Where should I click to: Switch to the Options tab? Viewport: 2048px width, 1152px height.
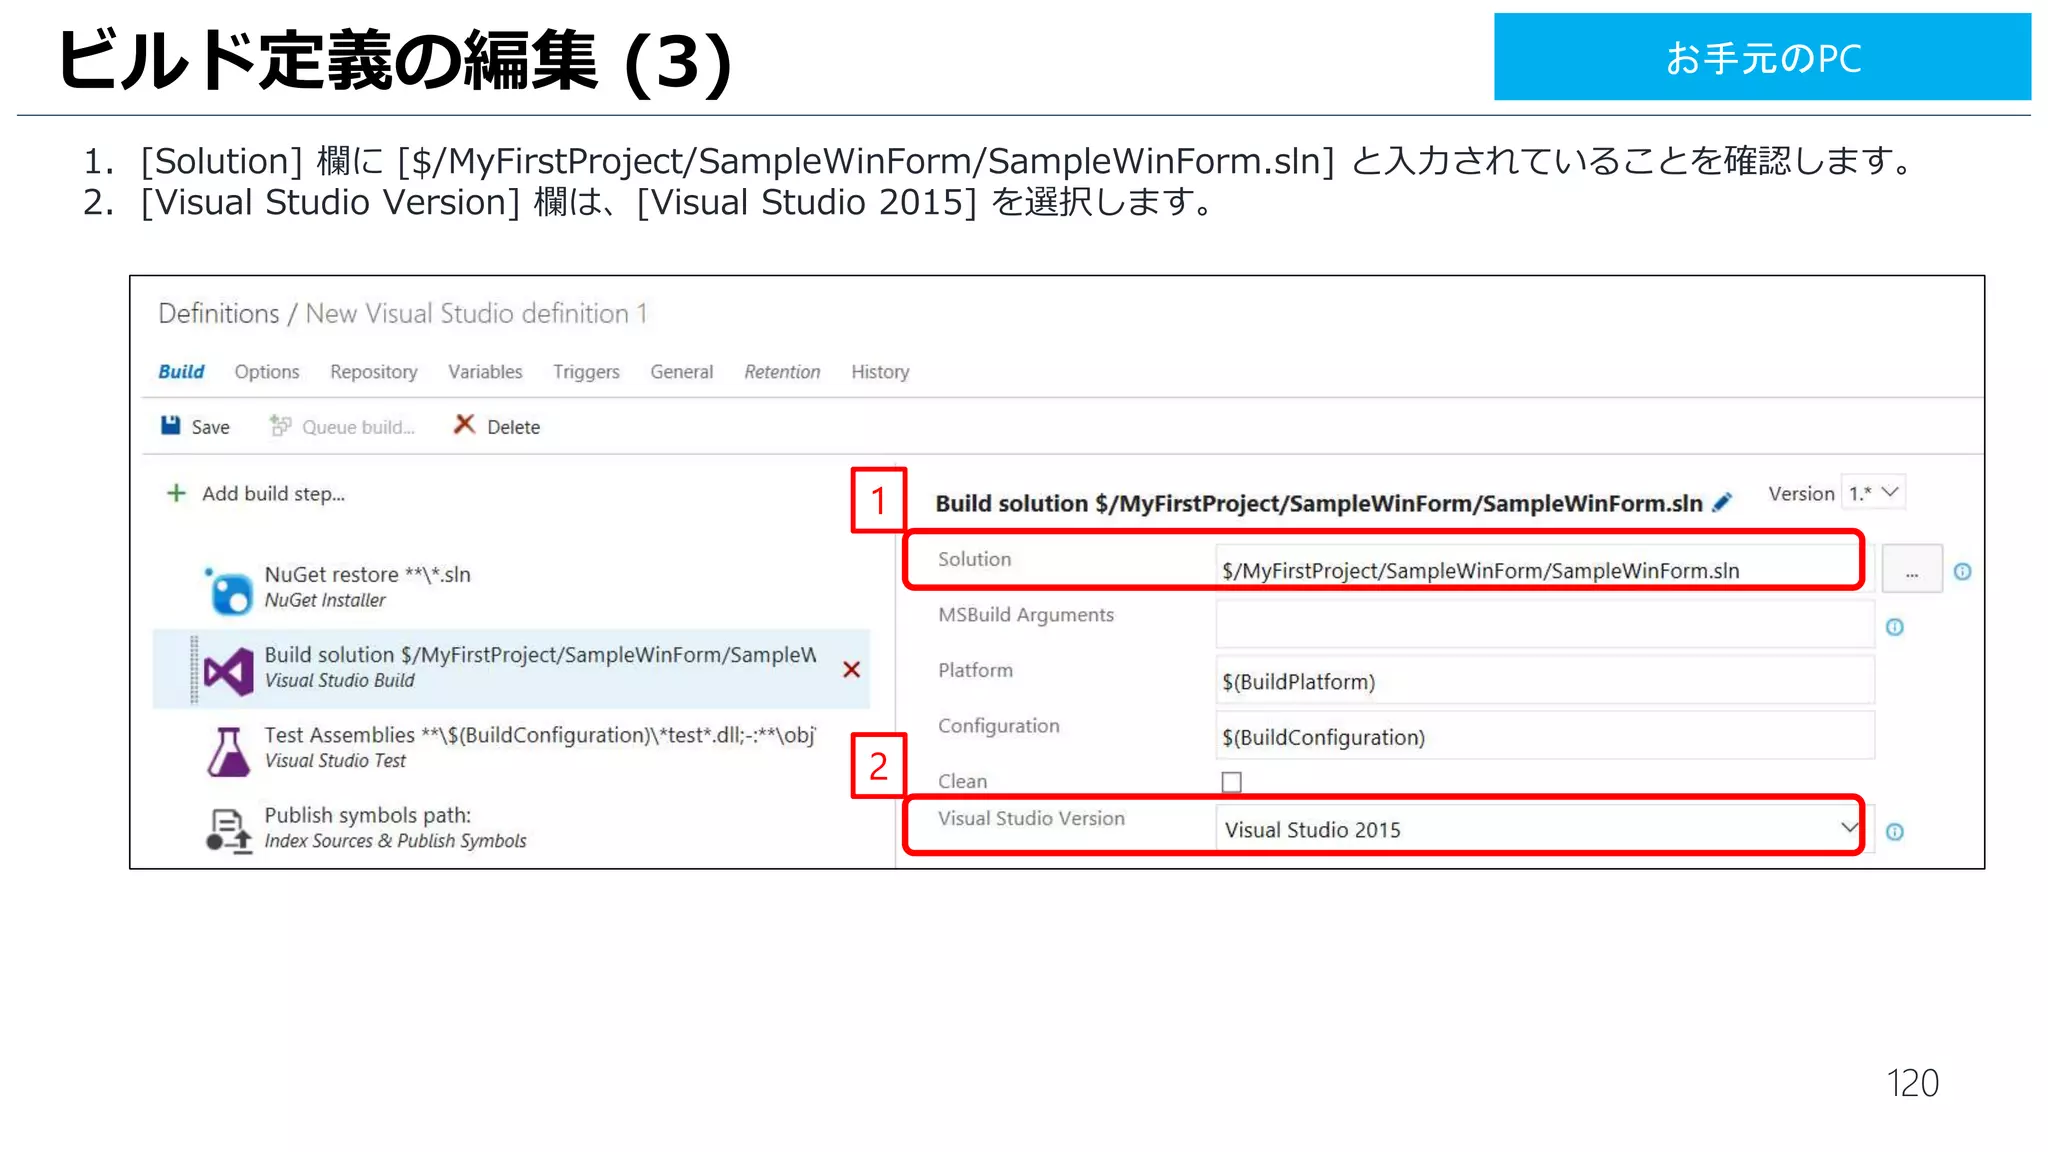point(267,372)
